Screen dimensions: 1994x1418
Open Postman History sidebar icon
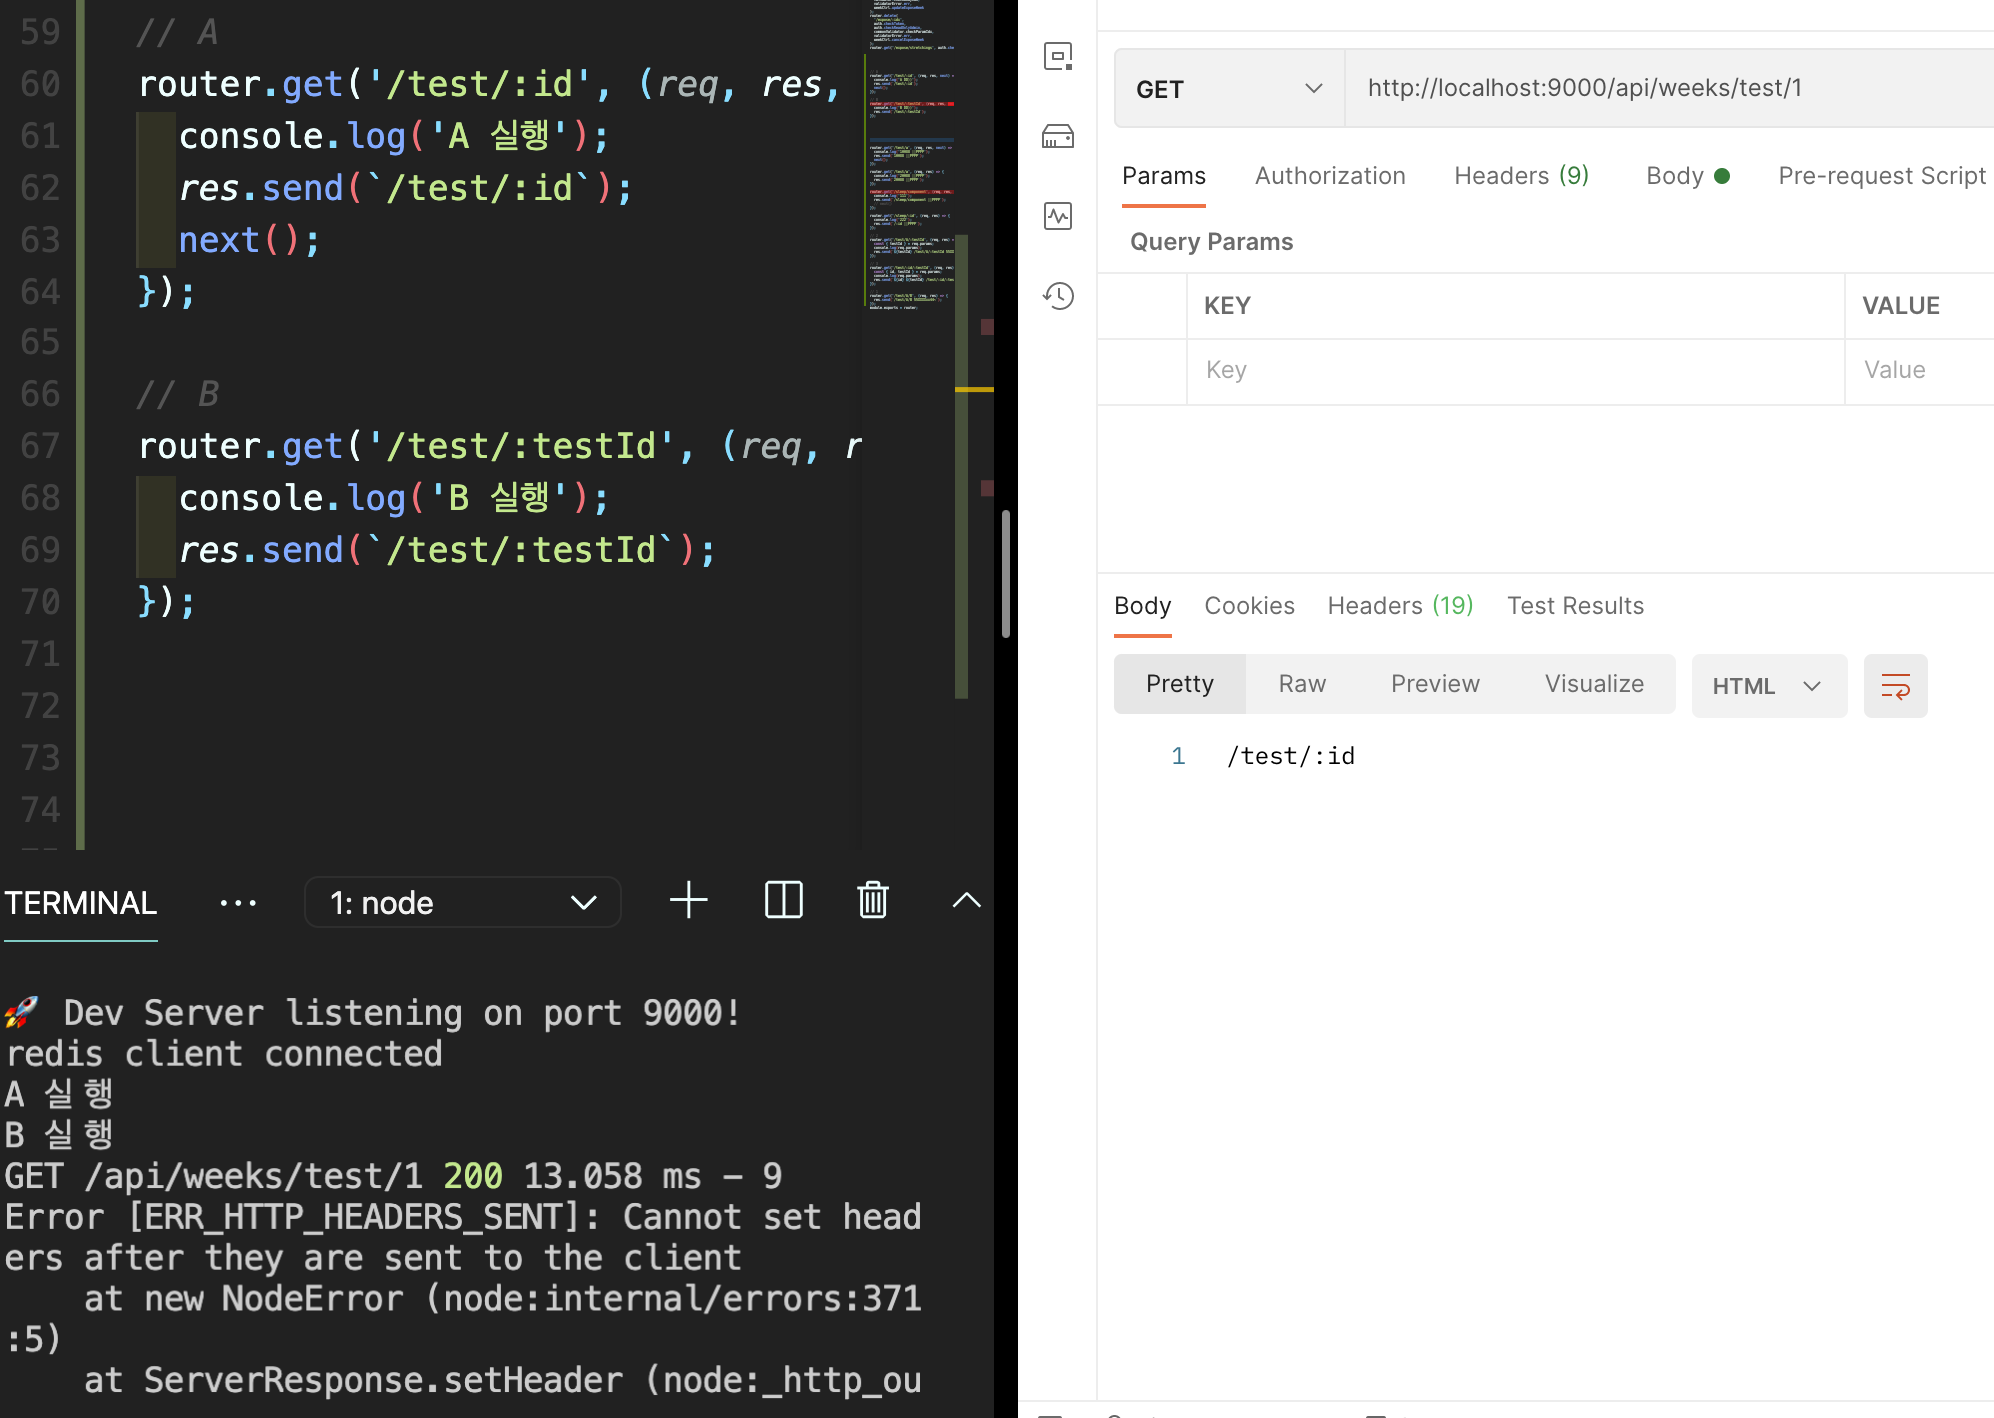(1058, 296)
